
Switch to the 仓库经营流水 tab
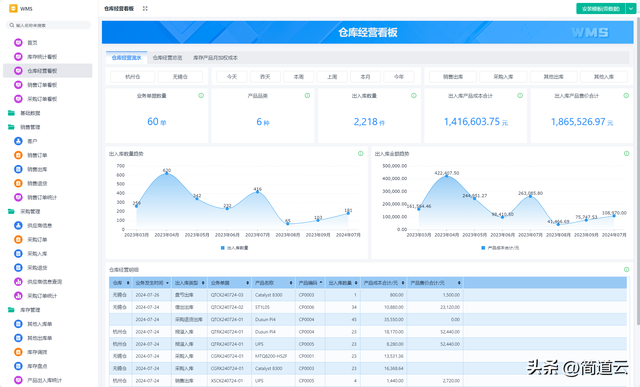click(x=127, y=58)
